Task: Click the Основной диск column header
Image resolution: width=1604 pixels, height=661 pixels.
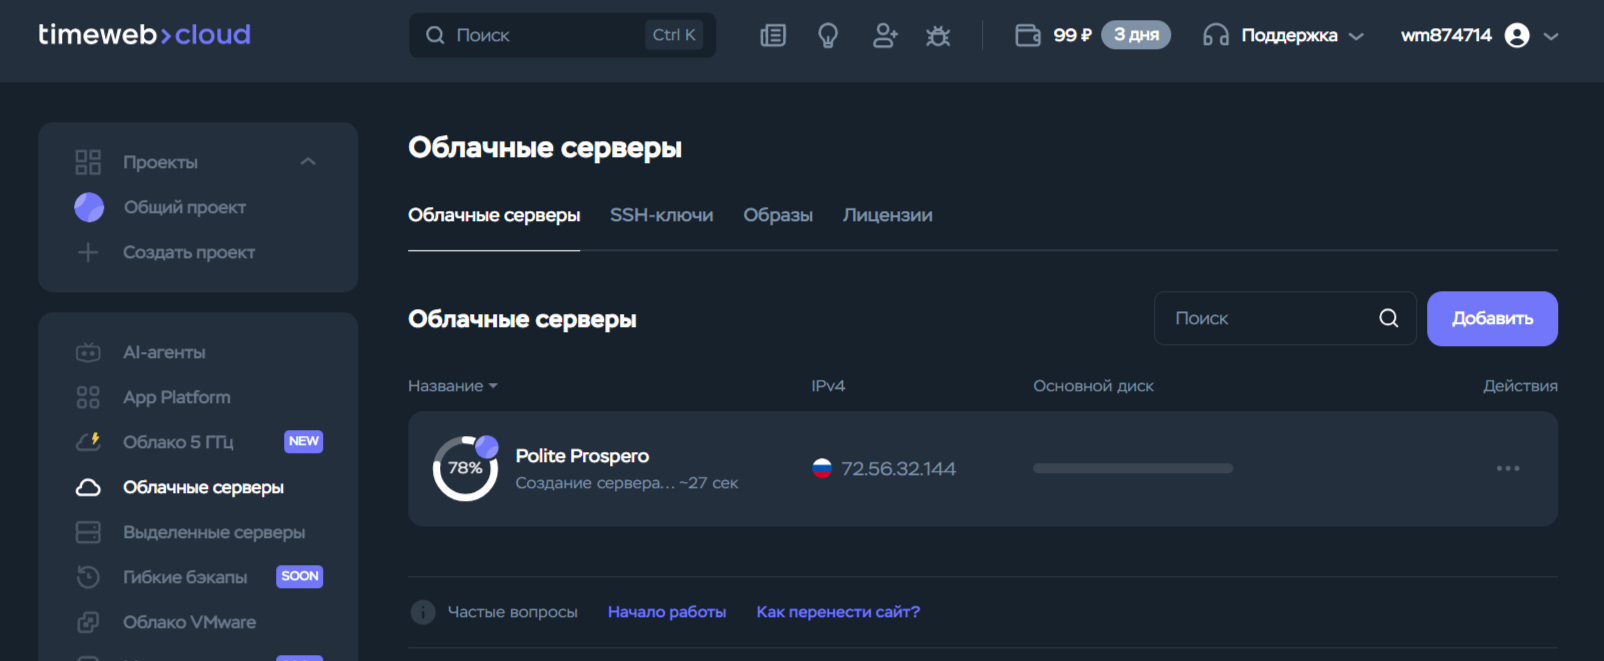Action: (1093, 386)
